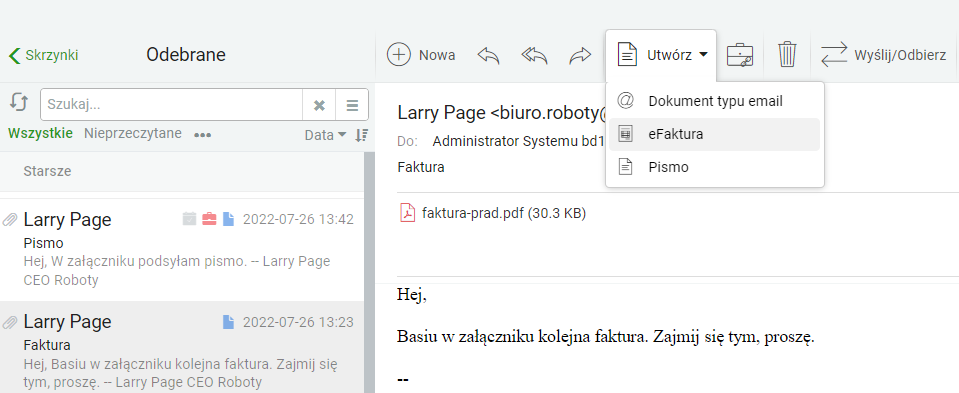Open faktura-prad.pdf attachment
Viewport: 959px width, 393px height.
tap(503, 213)
